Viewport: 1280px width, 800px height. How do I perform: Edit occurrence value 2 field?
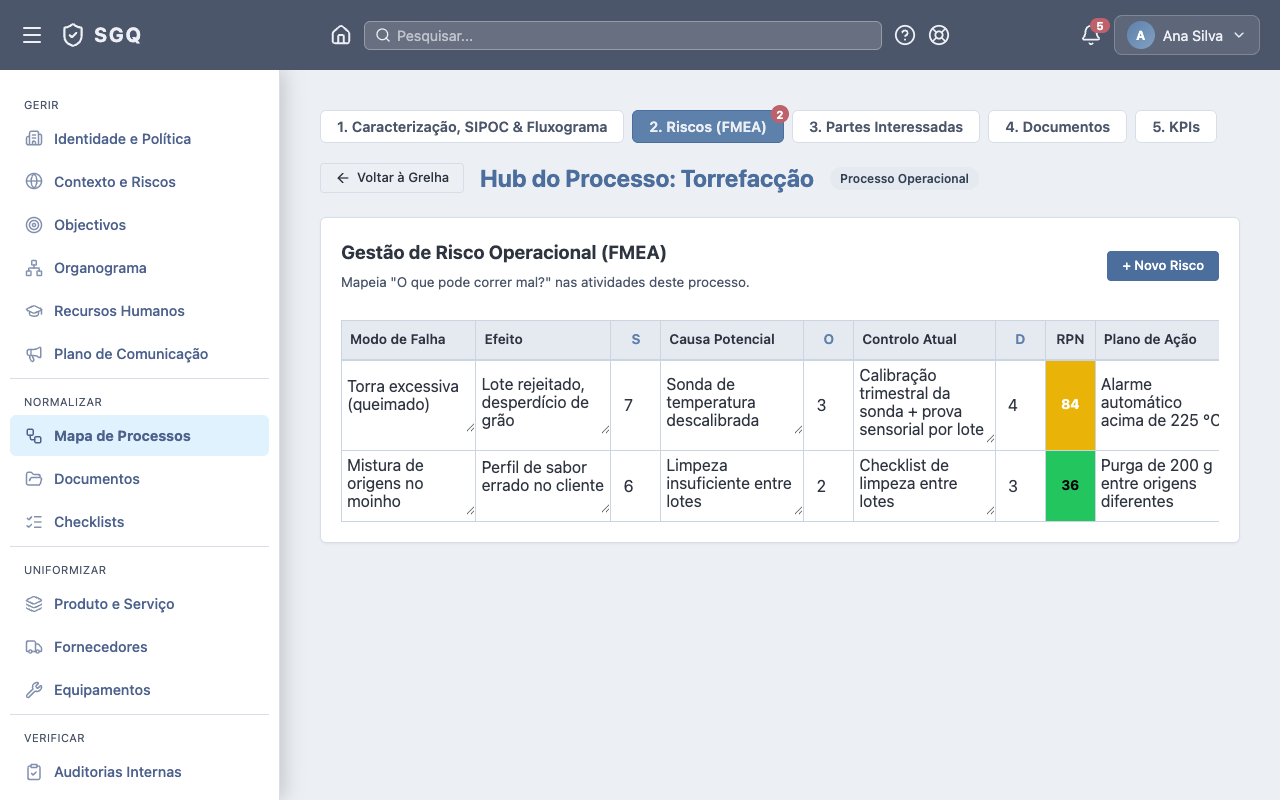click(828, 486)
